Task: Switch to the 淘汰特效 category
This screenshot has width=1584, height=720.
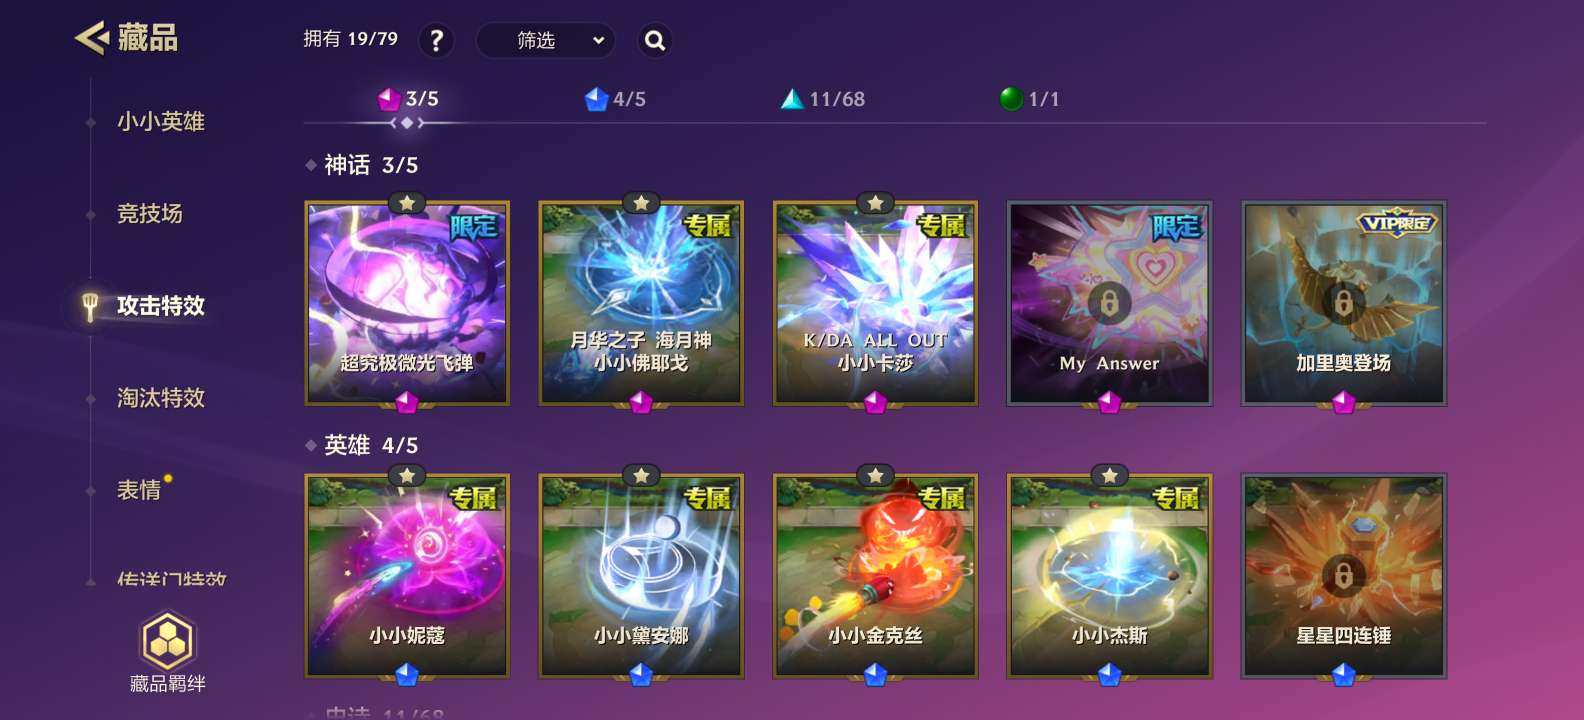Action: coord(161,398)
